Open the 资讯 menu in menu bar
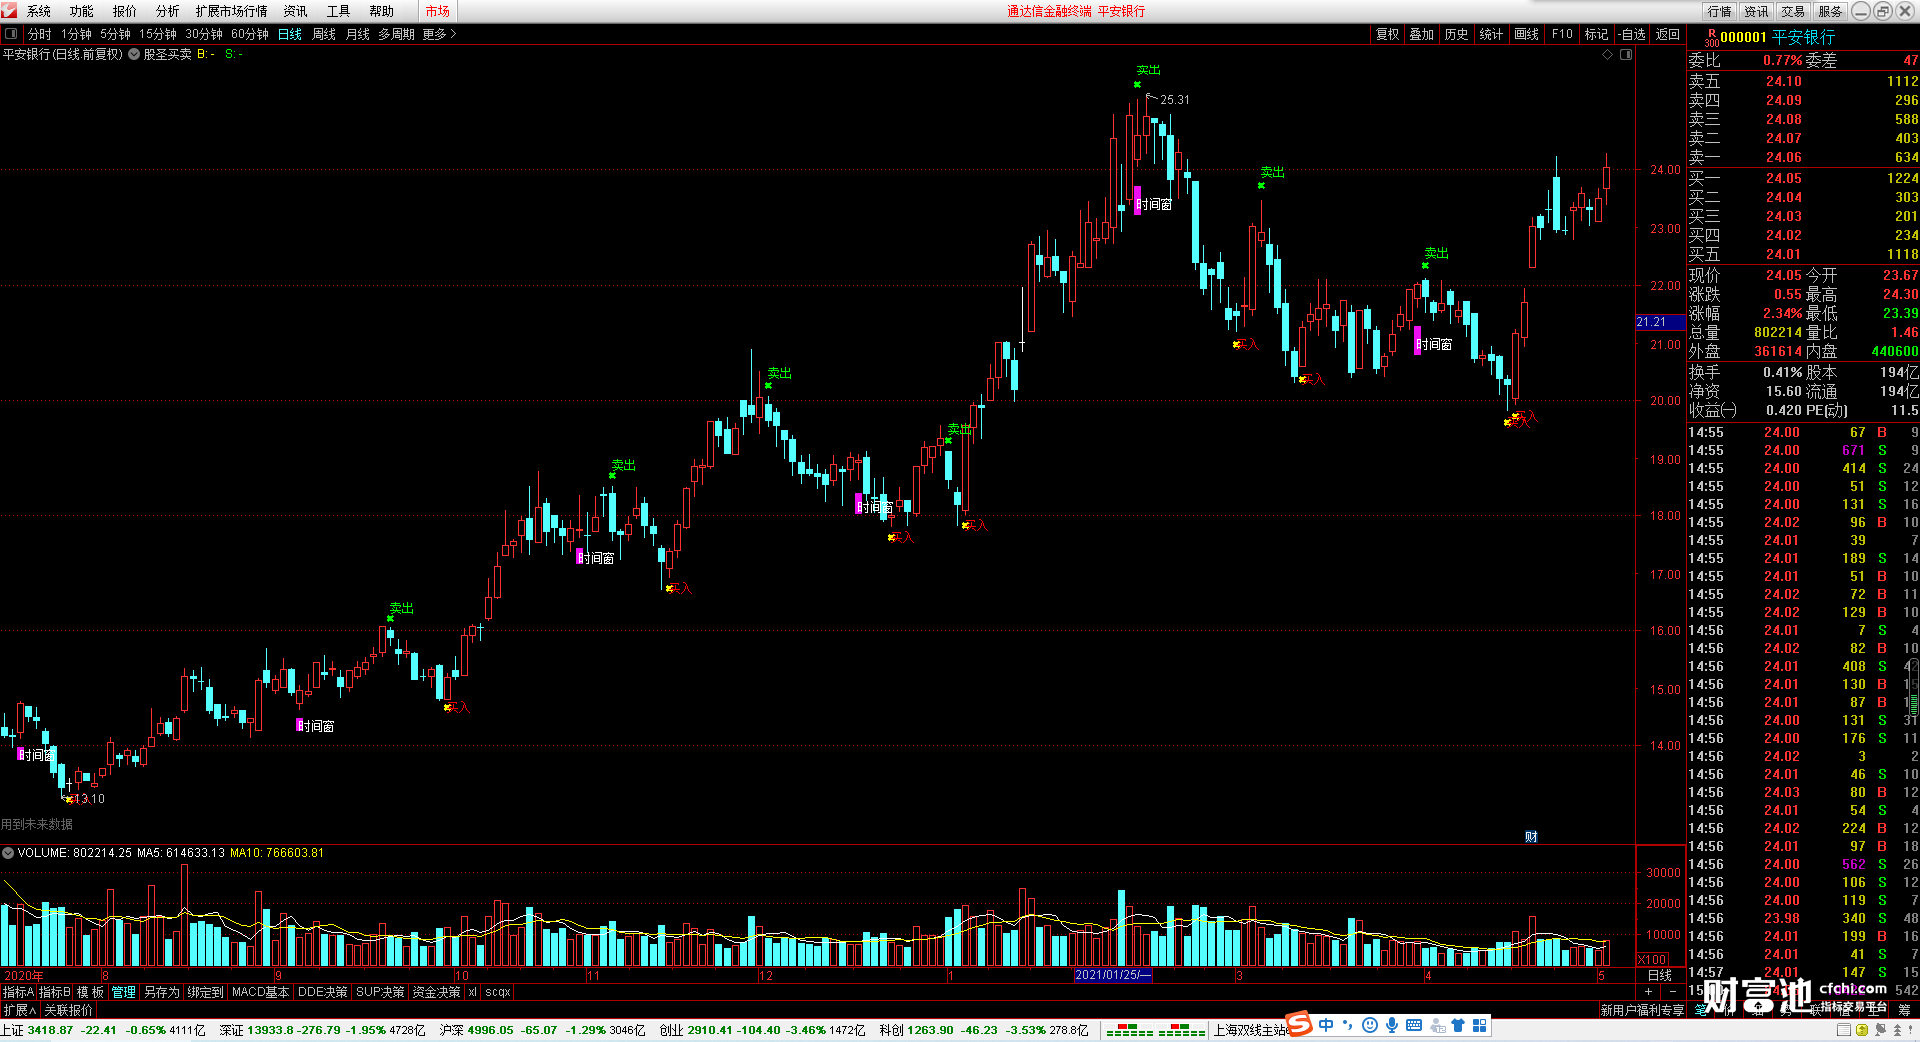The height and width of the screenshot is (1042, 1920). click(296, 11)
